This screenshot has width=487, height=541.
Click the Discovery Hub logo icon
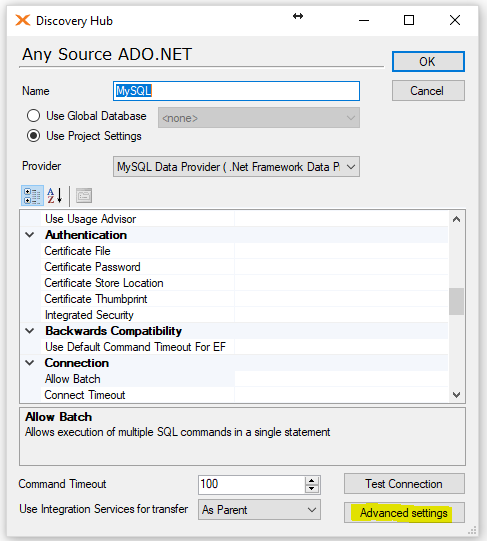click(x=23, y=20)
